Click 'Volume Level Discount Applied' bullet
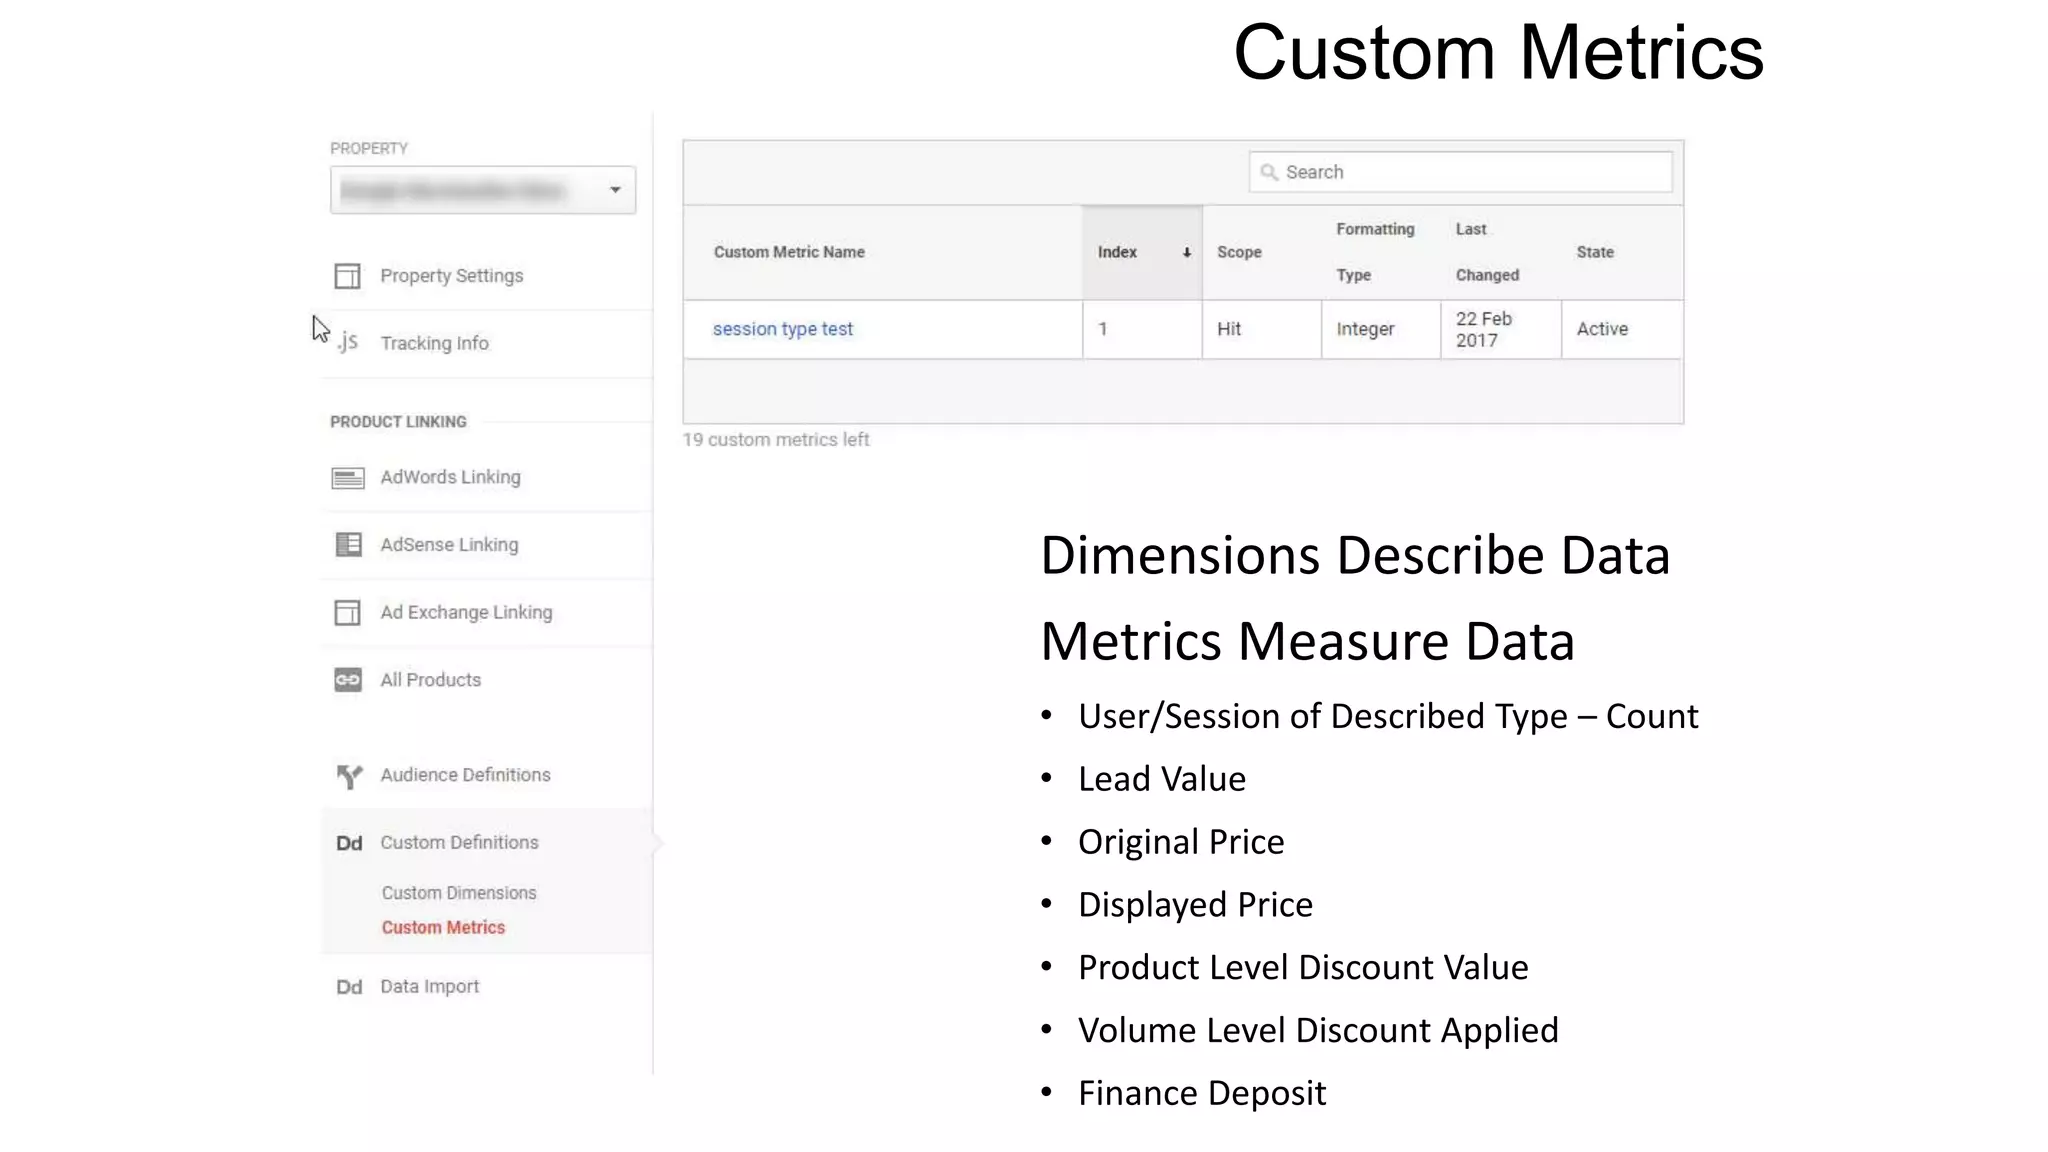The height and width of the screenshot is (1152, 2048). tap(1318, 1031)
